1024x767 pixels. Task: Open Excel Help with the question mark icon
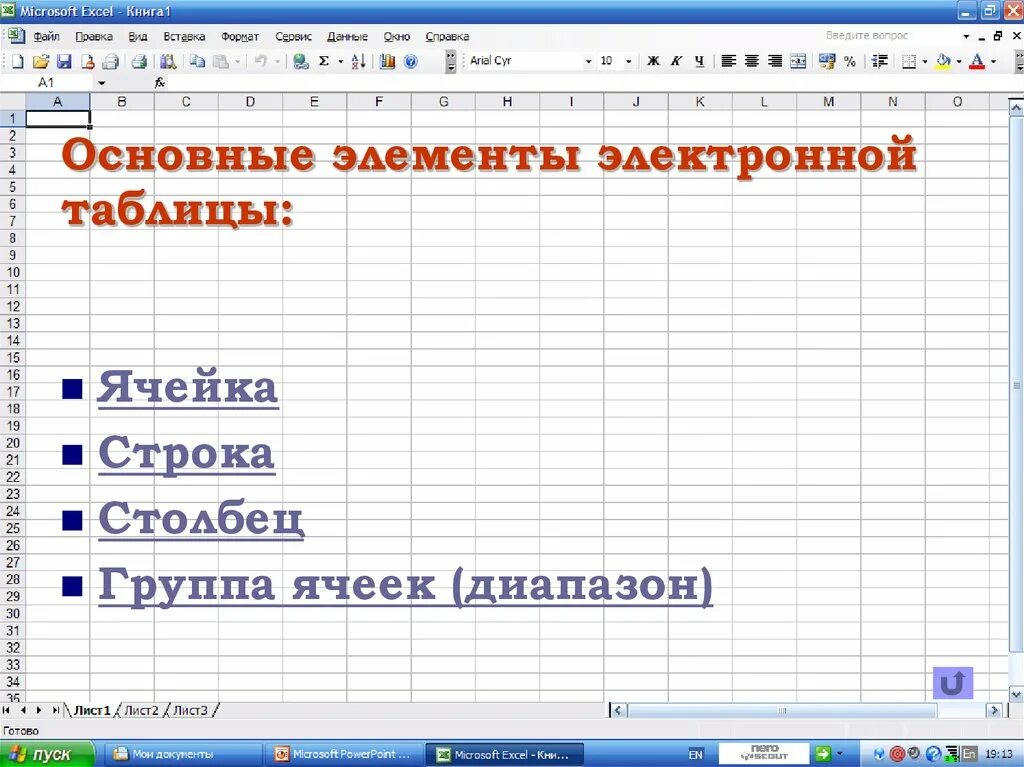411,61
